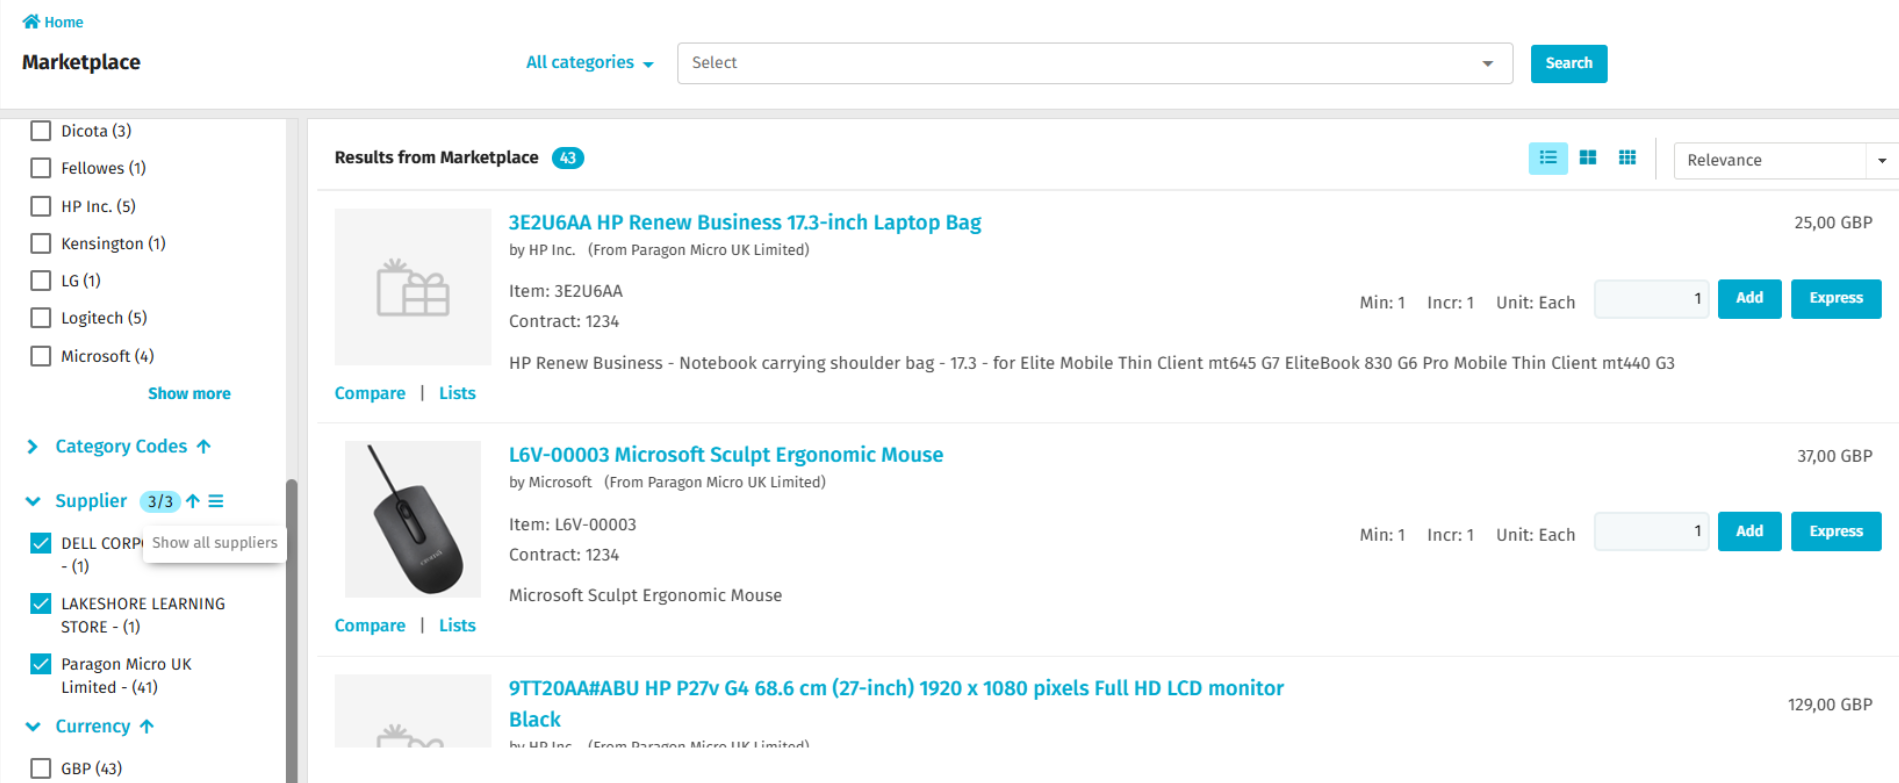Click the Supplier list menu icon
The image size is (1899, 783).
point(216,501)
